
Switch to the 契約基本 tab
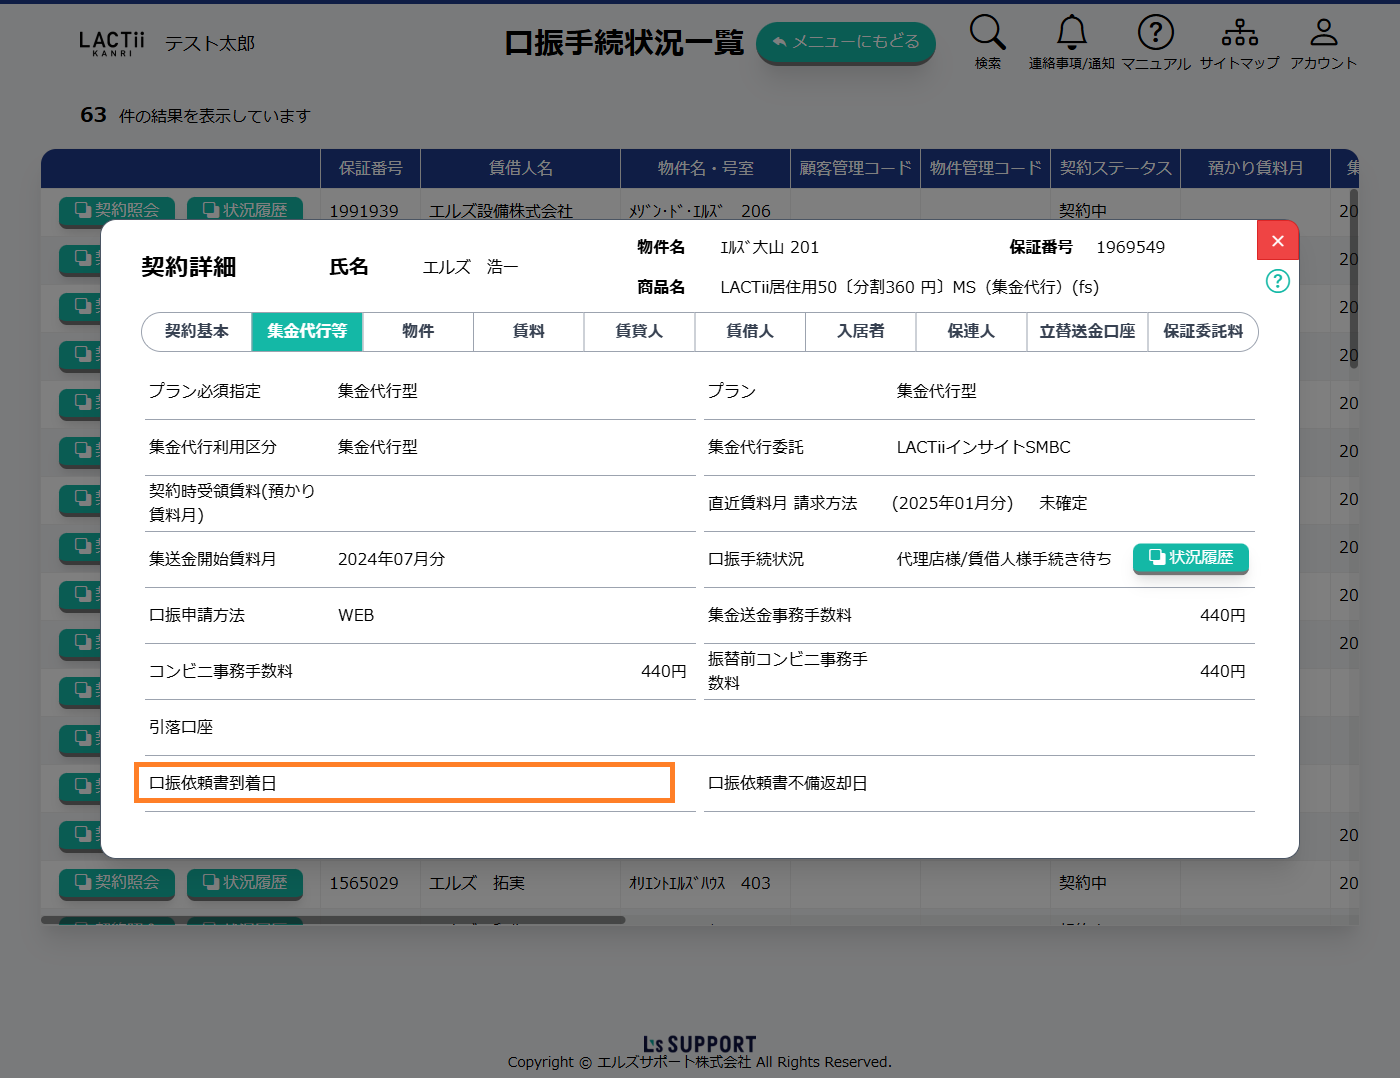pos(197,331)
